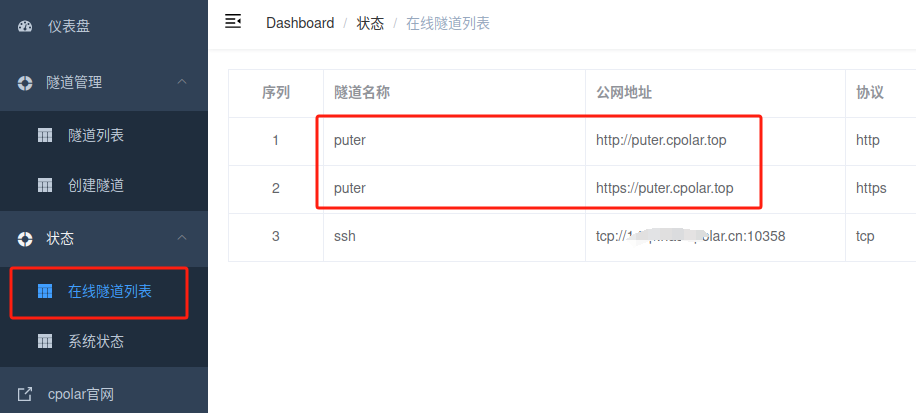Click the external link icon beside cpolar官网

pos(25,395)
